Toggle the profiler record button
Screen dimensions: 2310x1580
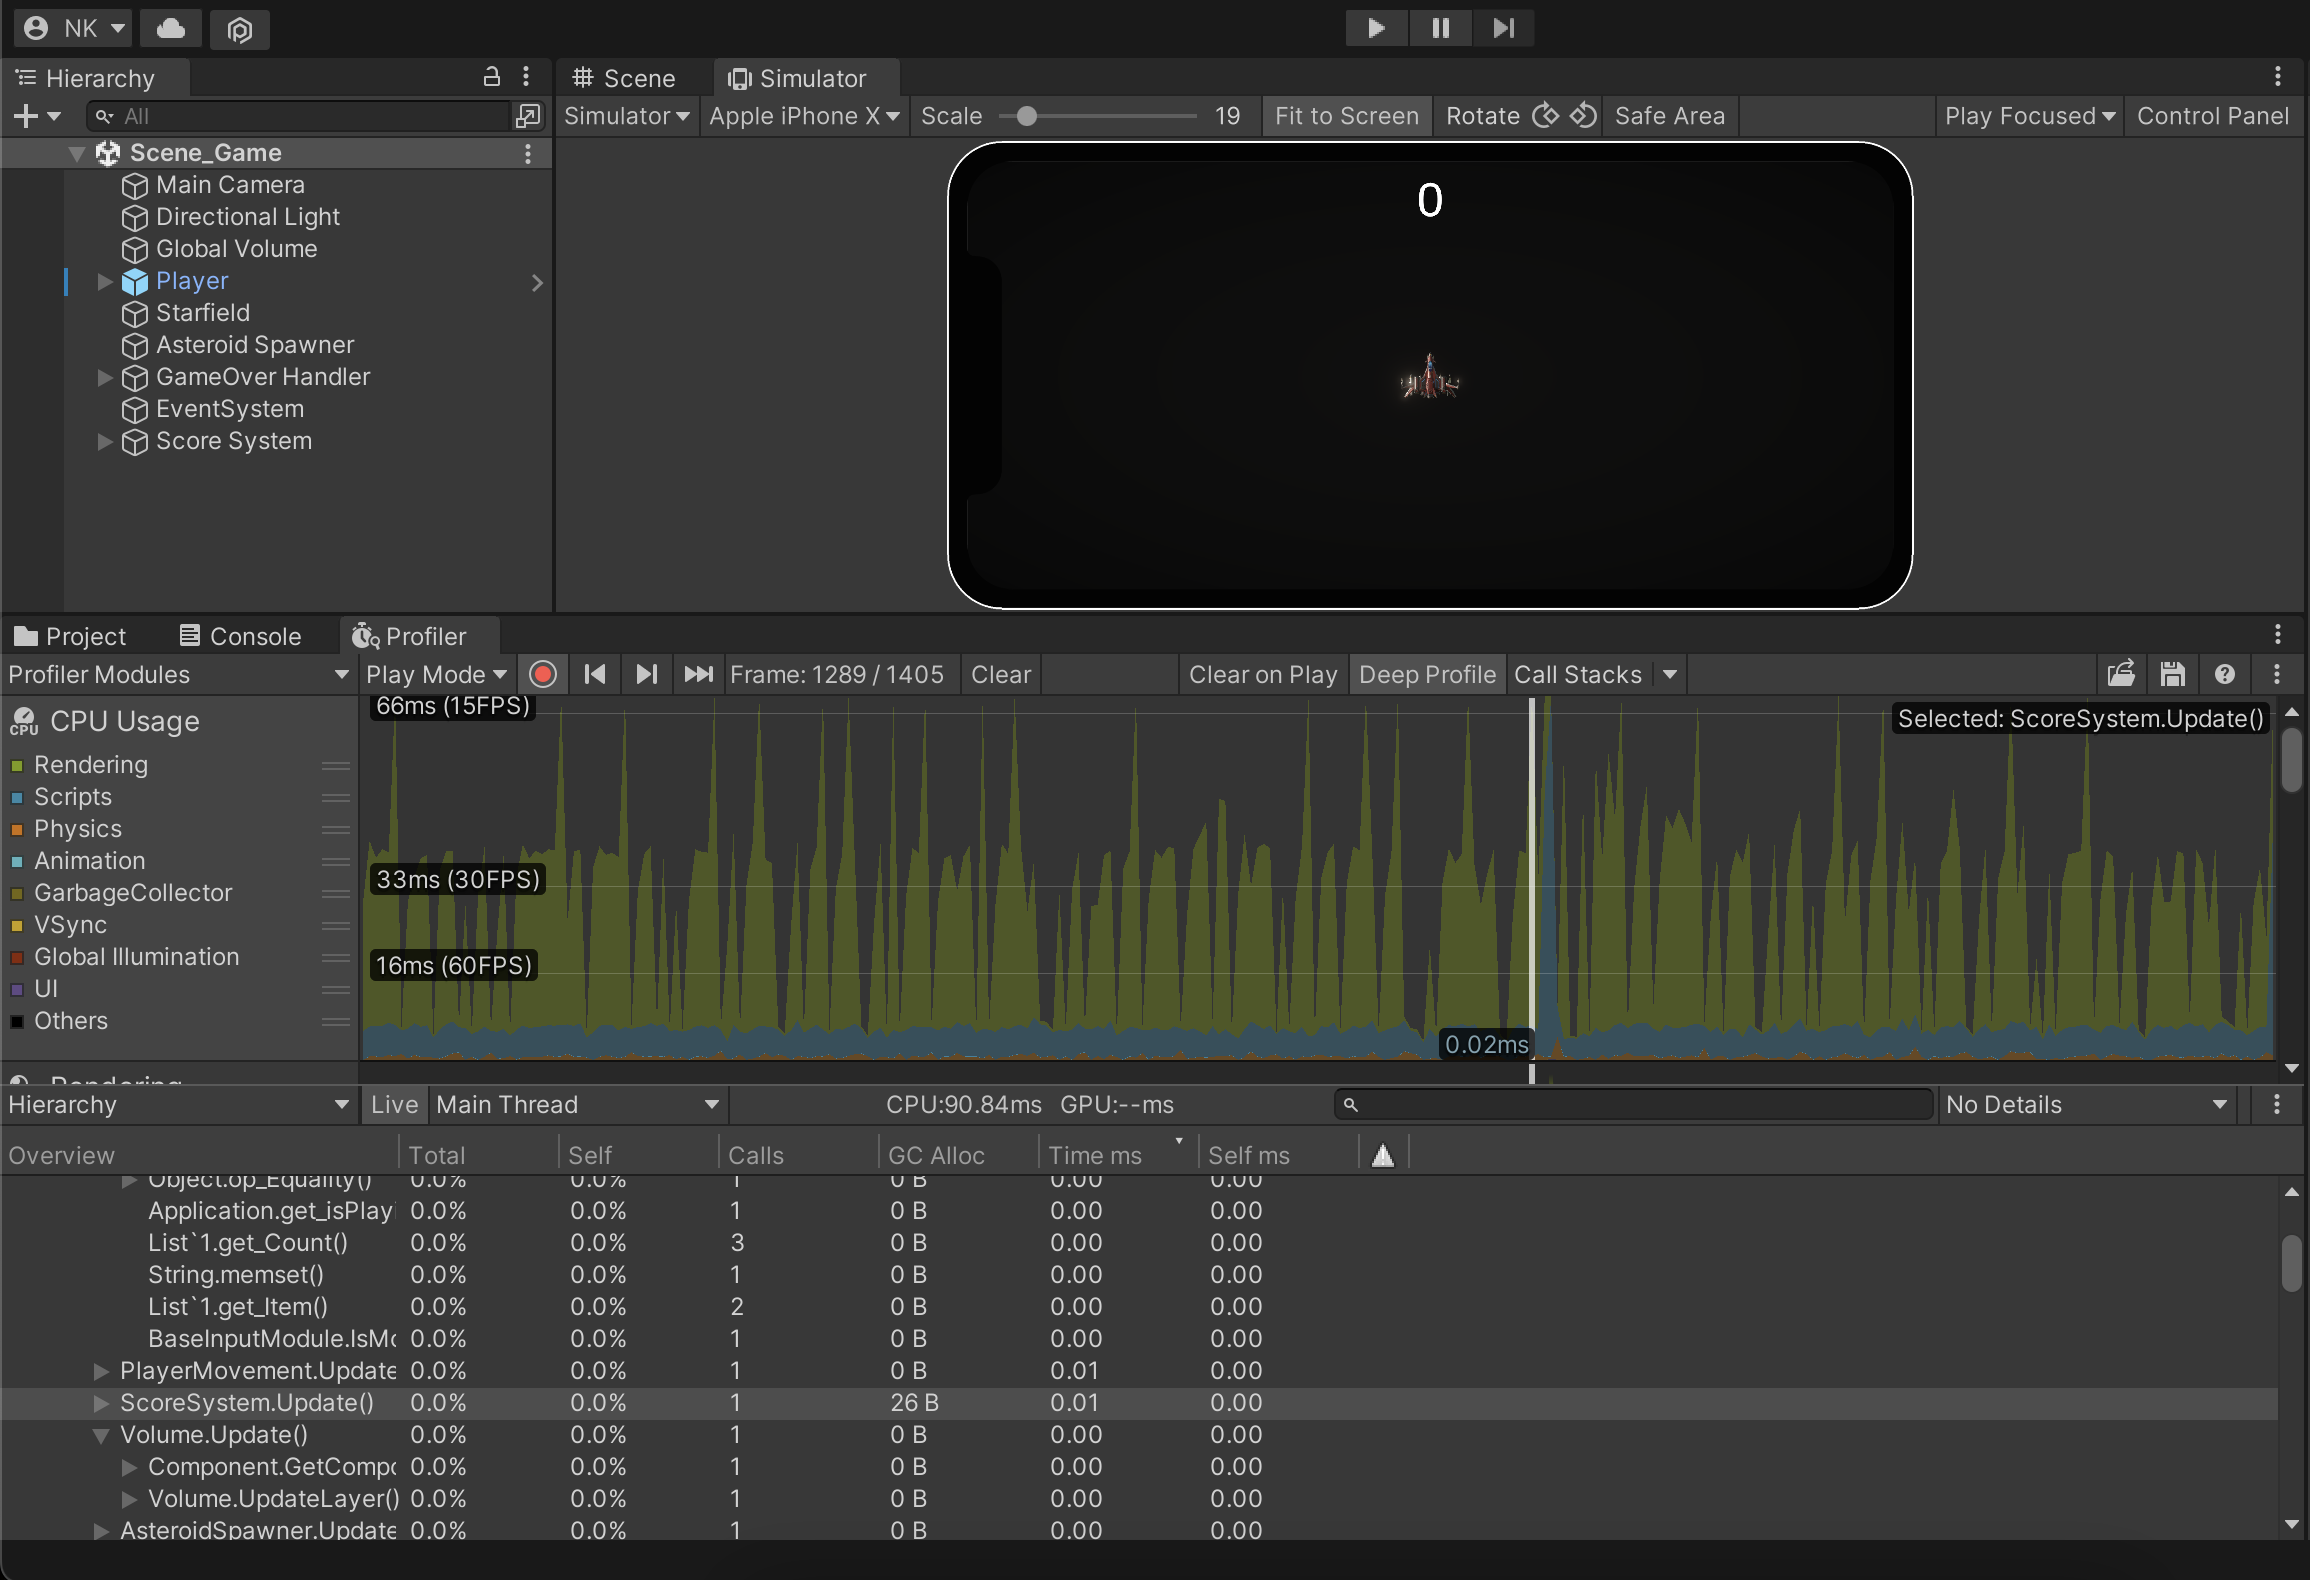[x=543, y=674]
